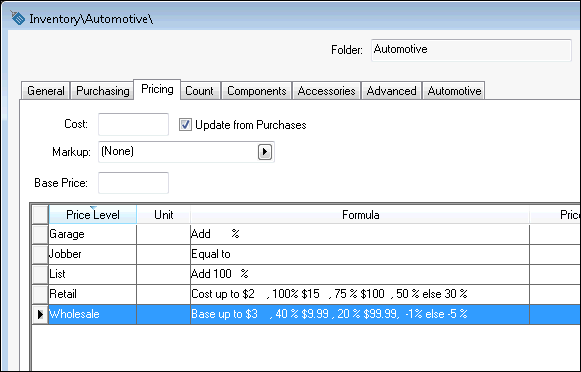Screen dimensions: 581x372
Task: Open the Components tab
Action: point(256,91)
